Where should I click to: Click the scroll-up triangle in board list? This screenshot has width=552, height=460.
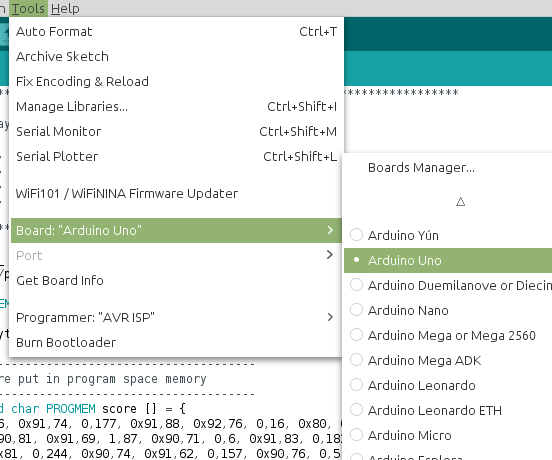pyautogui.click(x=460, y=202)
